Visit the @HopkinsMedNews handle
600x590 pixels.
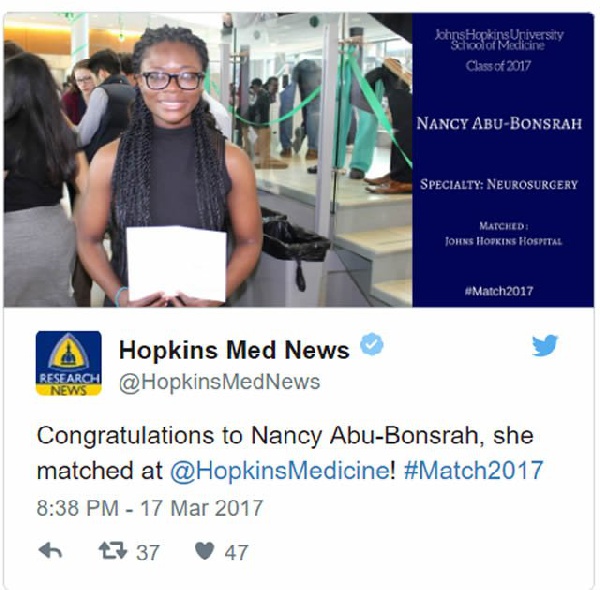(220, 382)
